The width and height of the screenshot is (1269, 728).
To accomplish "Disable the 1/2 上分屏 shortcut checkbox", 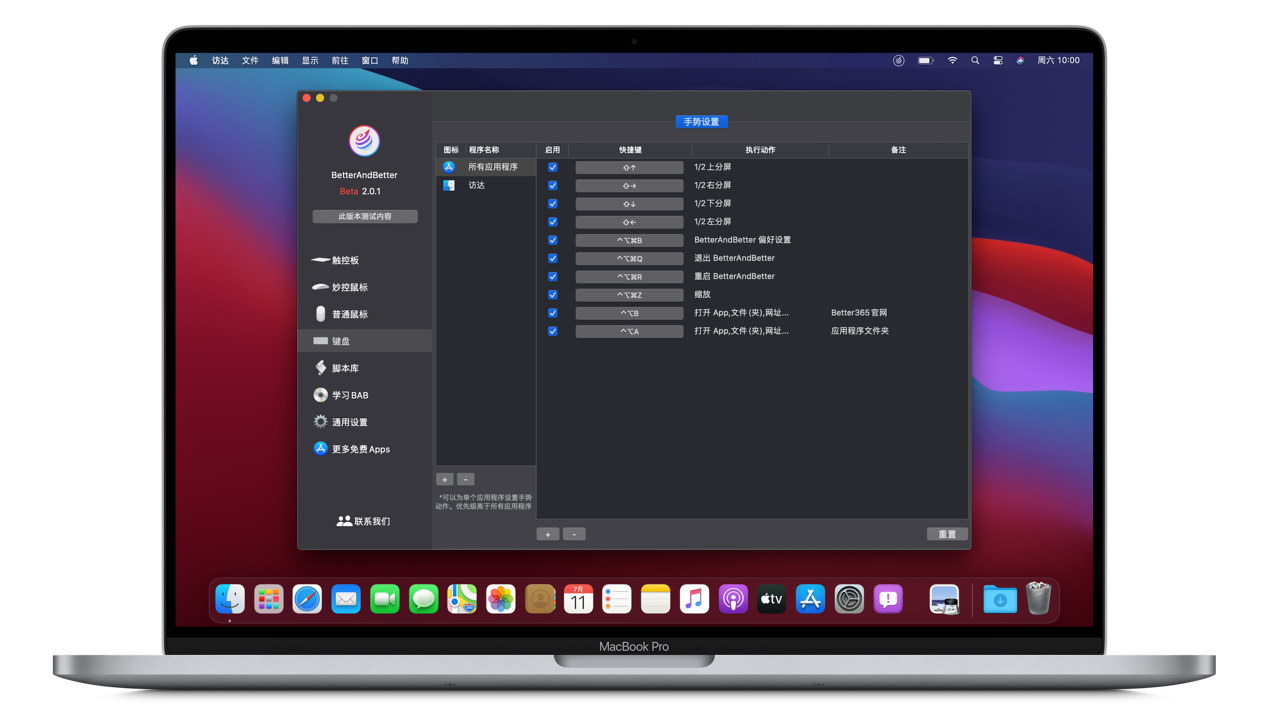I will (552, 167).
